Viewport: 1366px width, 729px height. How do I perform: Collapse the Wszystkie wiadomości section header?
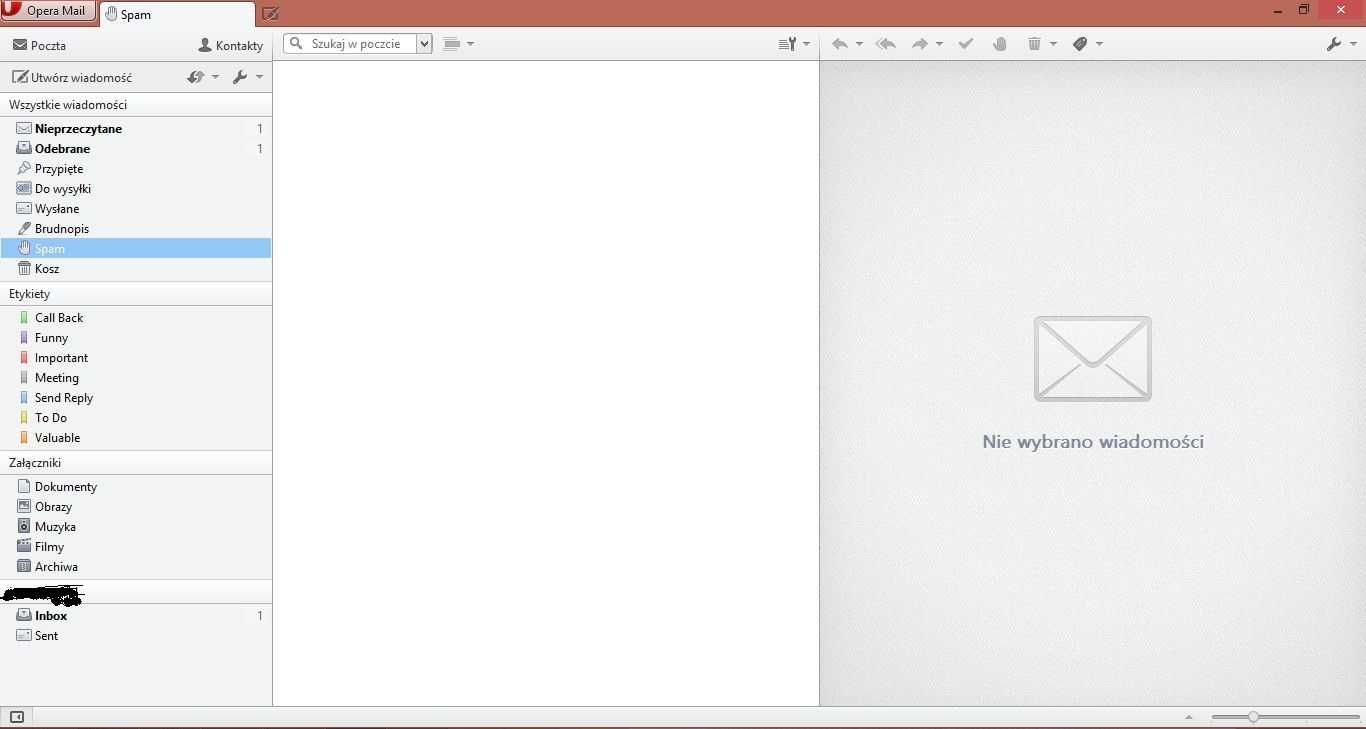coord(136,104)
